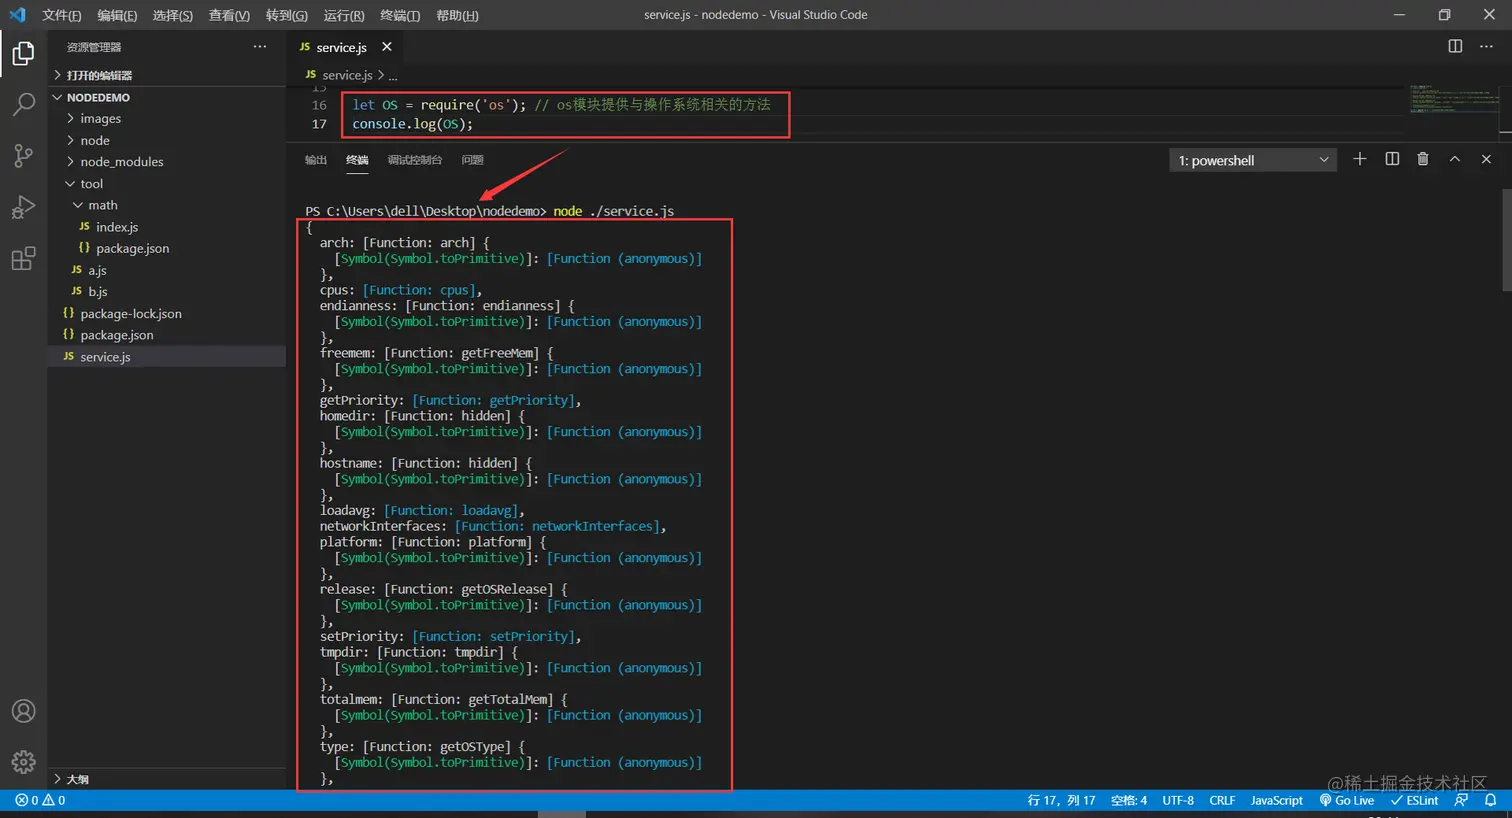1512x818 pixels.
Task: Open the powershell terminal selector dropdown
Action: click(1253, 160)
